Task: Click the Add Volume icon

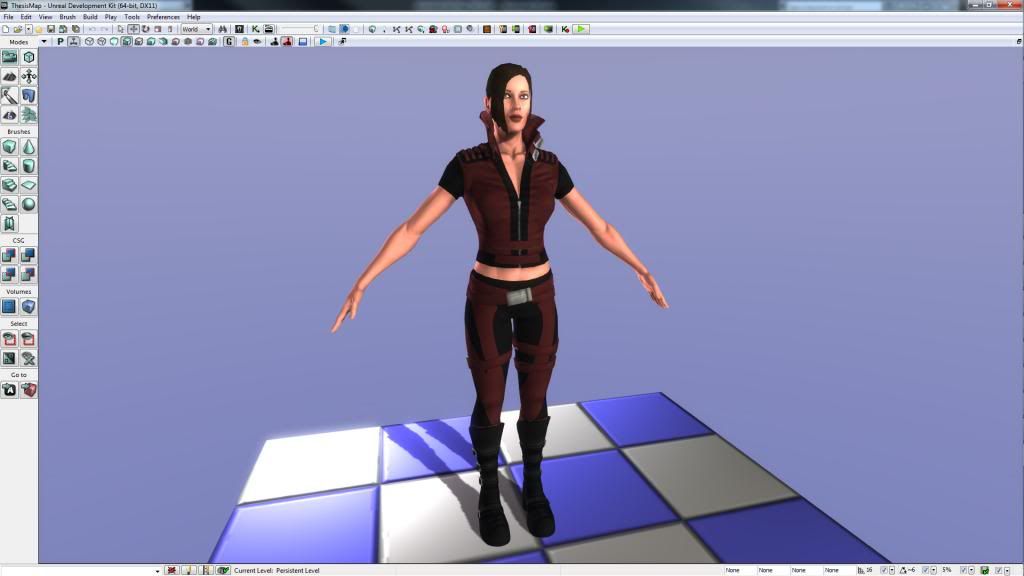Action: click(10, 307)
